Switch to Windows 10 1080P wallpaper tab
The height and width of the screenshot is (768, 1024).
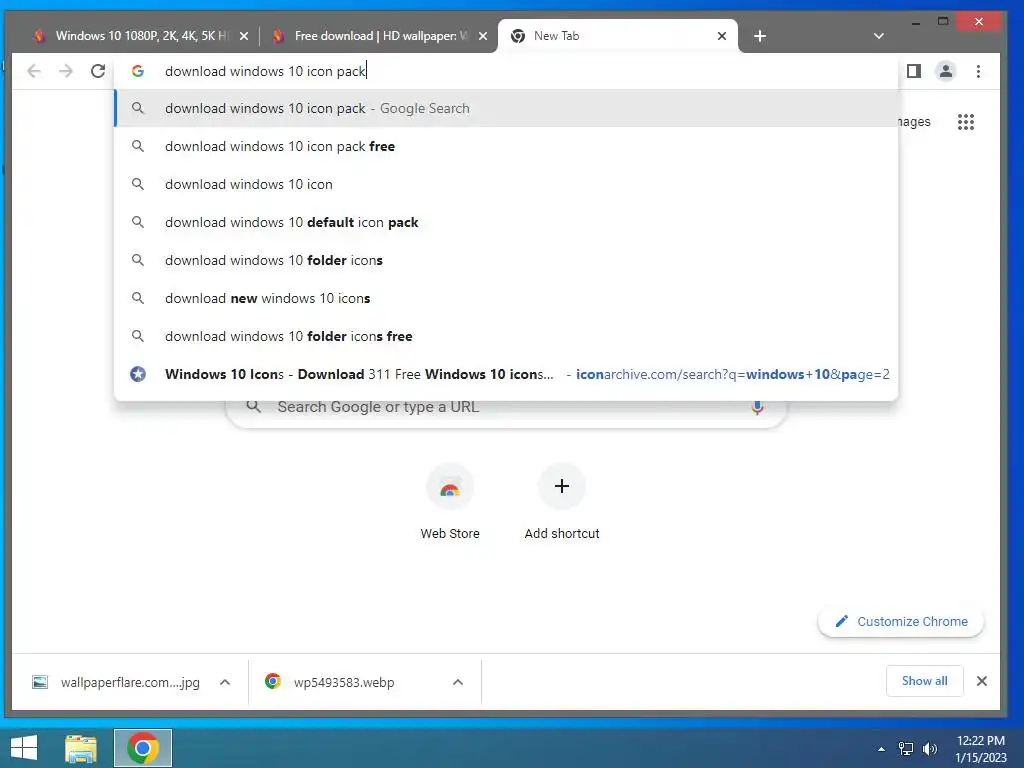click(140, 36)
